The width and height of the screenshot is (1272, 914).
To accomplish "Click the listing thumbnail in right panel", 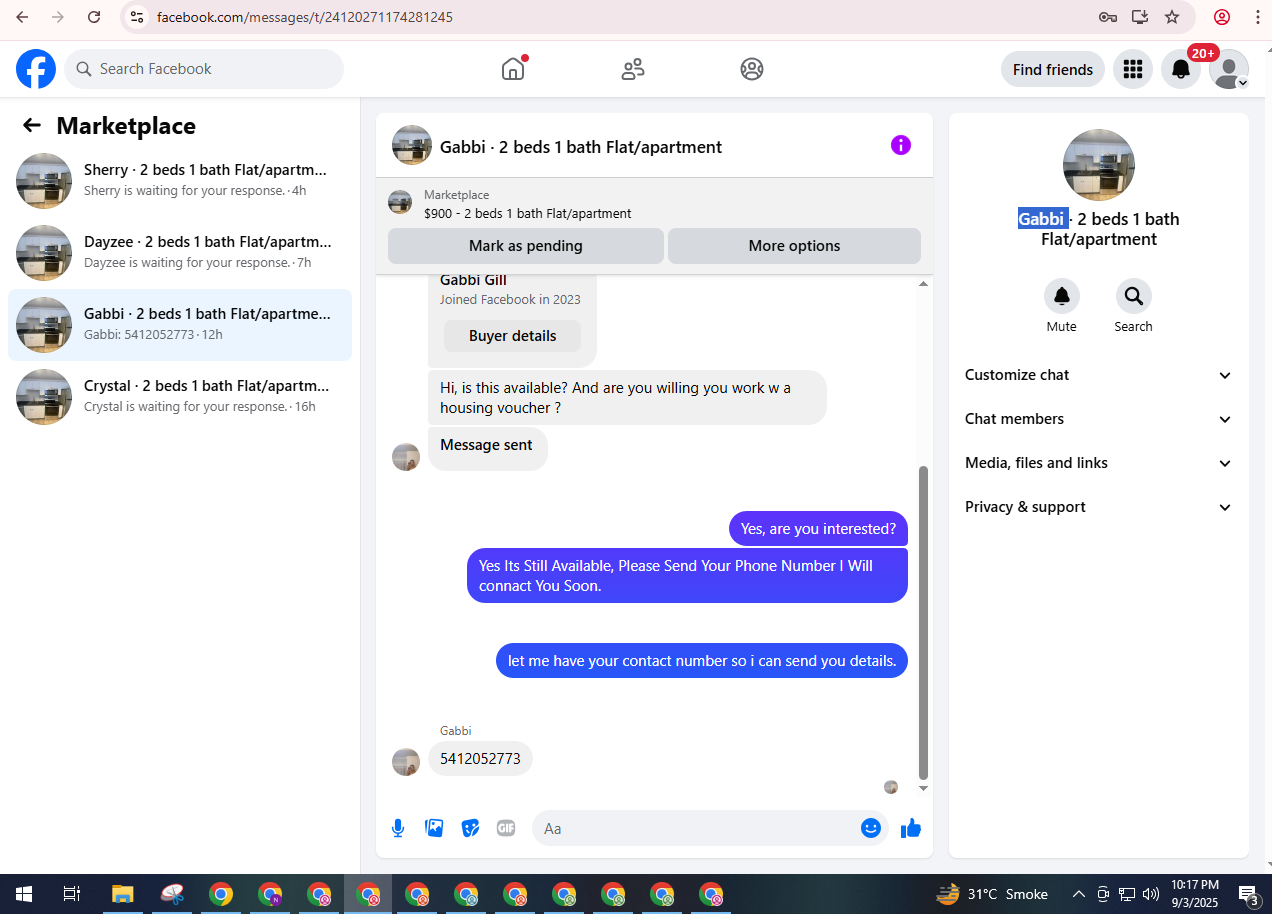I will tap(1099, 165).
